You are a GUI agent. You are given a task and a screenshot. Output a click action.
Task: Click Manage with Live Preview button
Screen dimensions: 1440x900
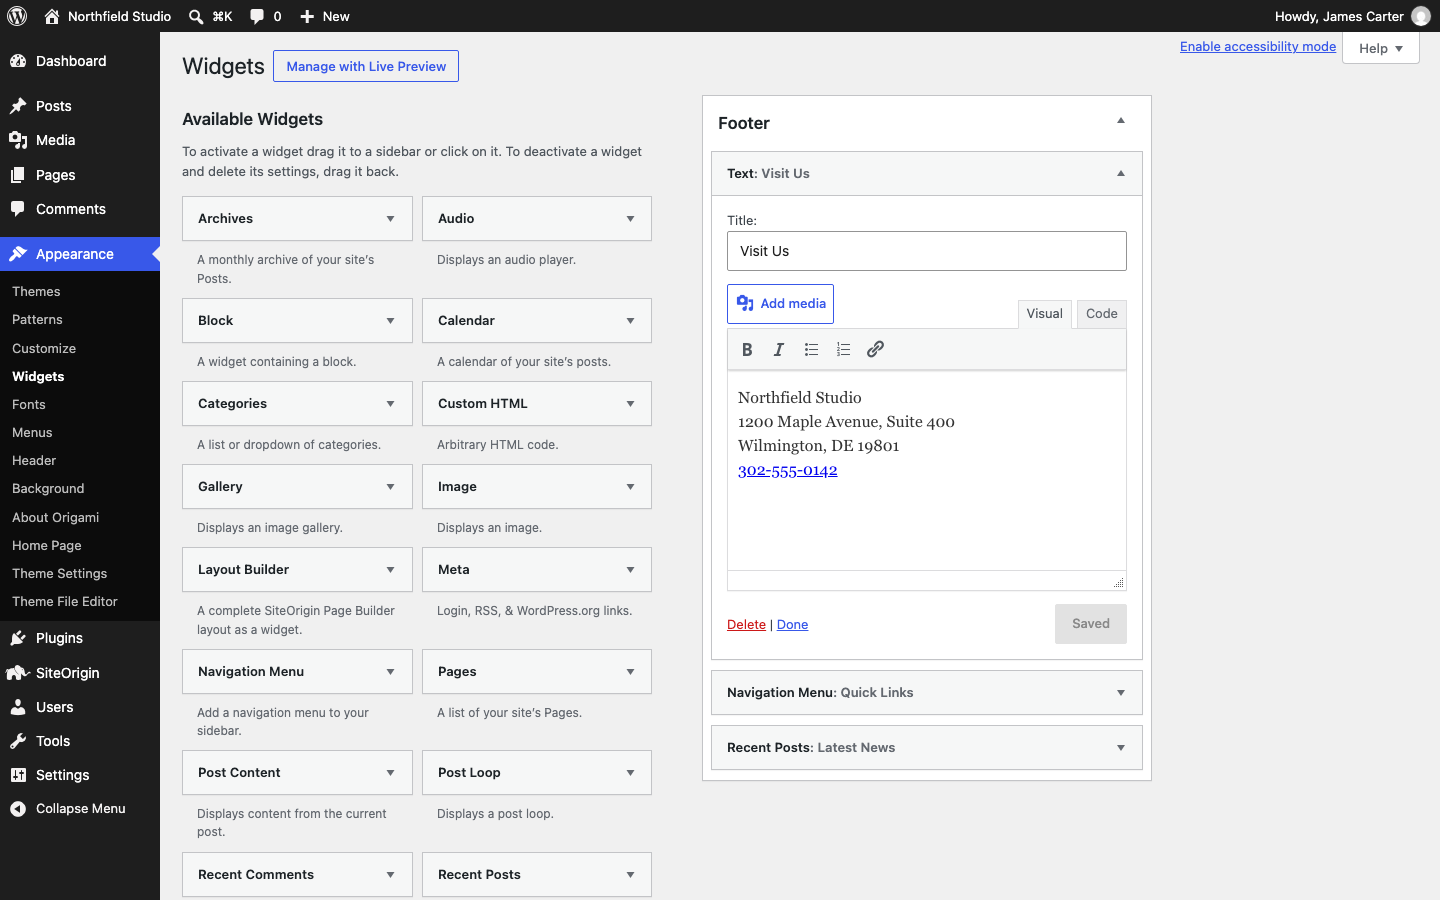point(366,66)
